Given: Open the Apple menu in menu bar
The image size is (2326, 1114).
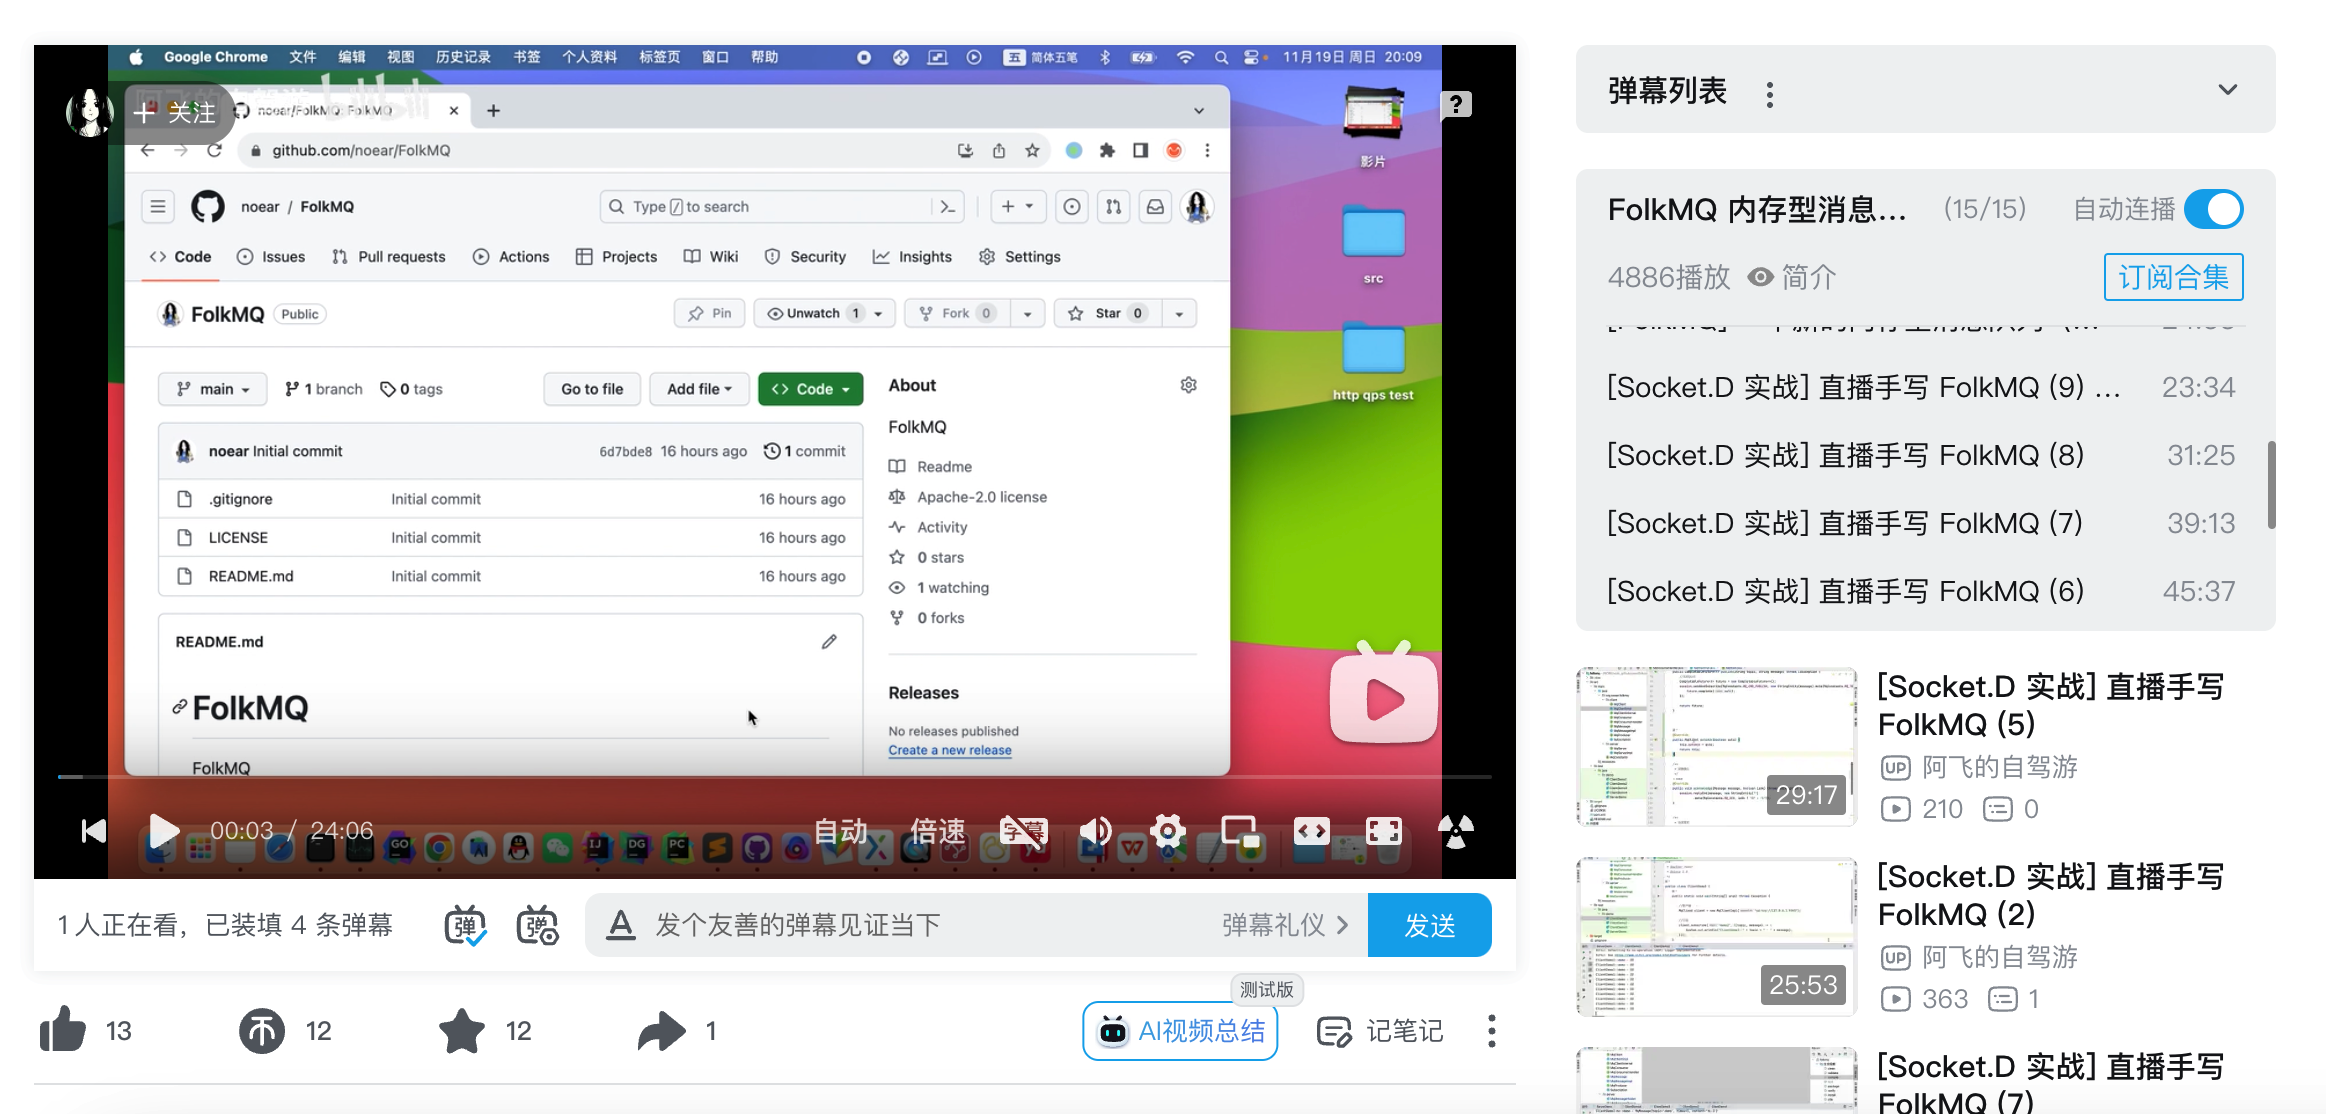Looking at the screenshot, I should [136, 57].
